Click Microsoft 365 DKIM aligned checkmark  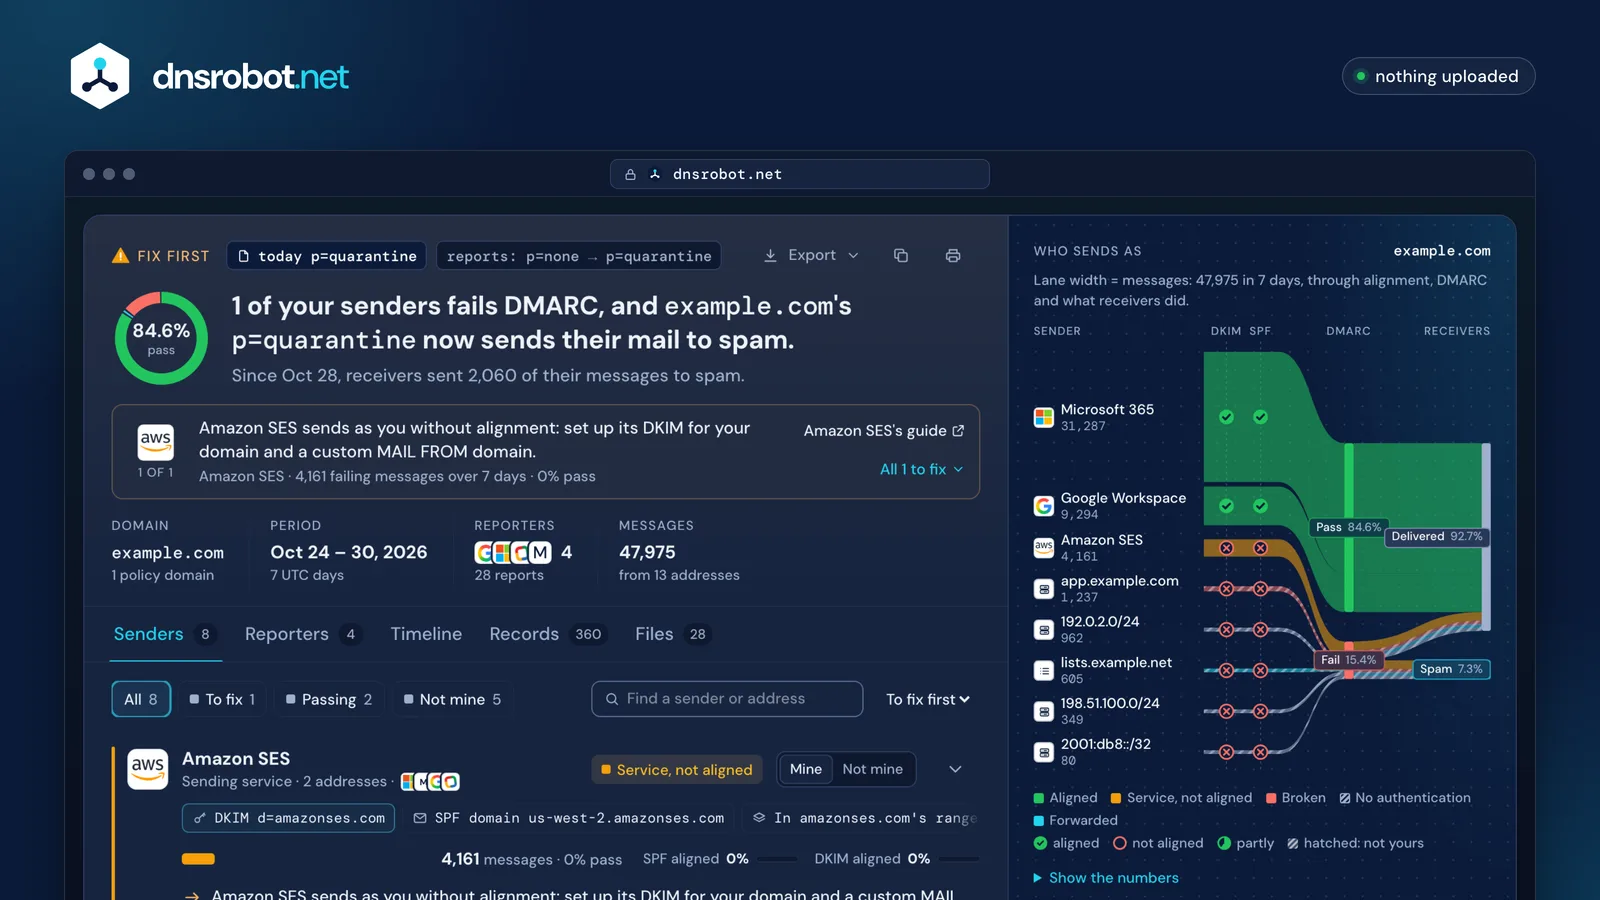coord(1226,417)
